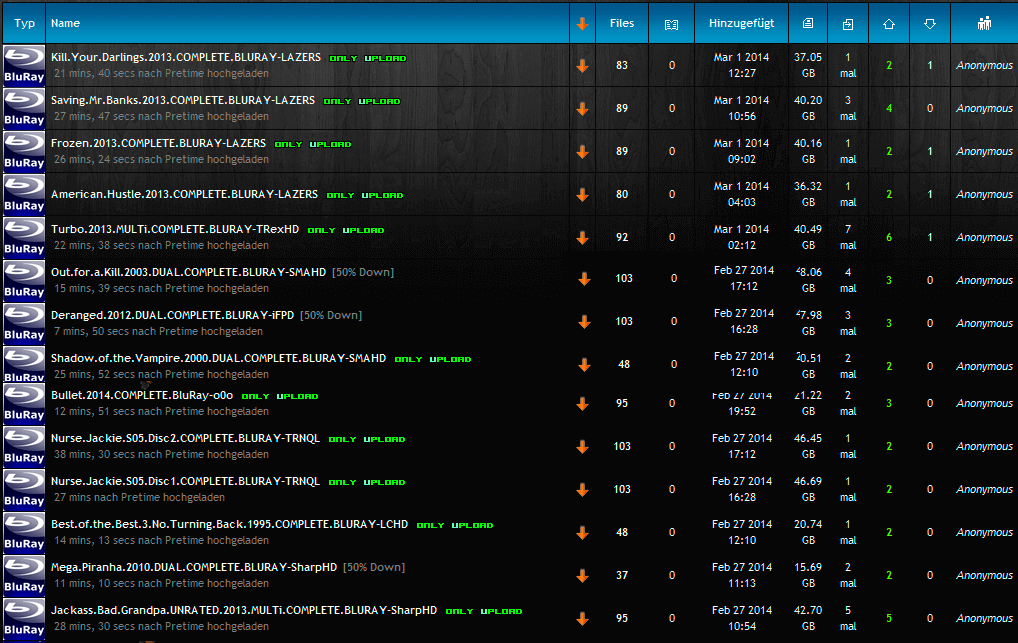Download Nurse.Jackie Disc1 via orange arrow

(x=582, y=489)
